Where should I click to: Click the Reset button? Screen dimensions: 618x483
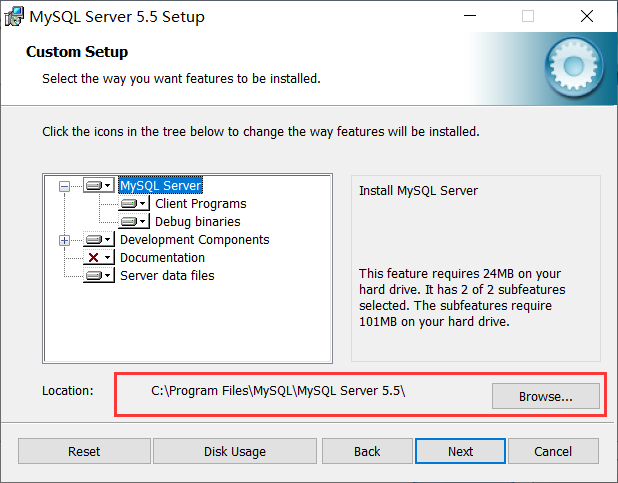84,451
